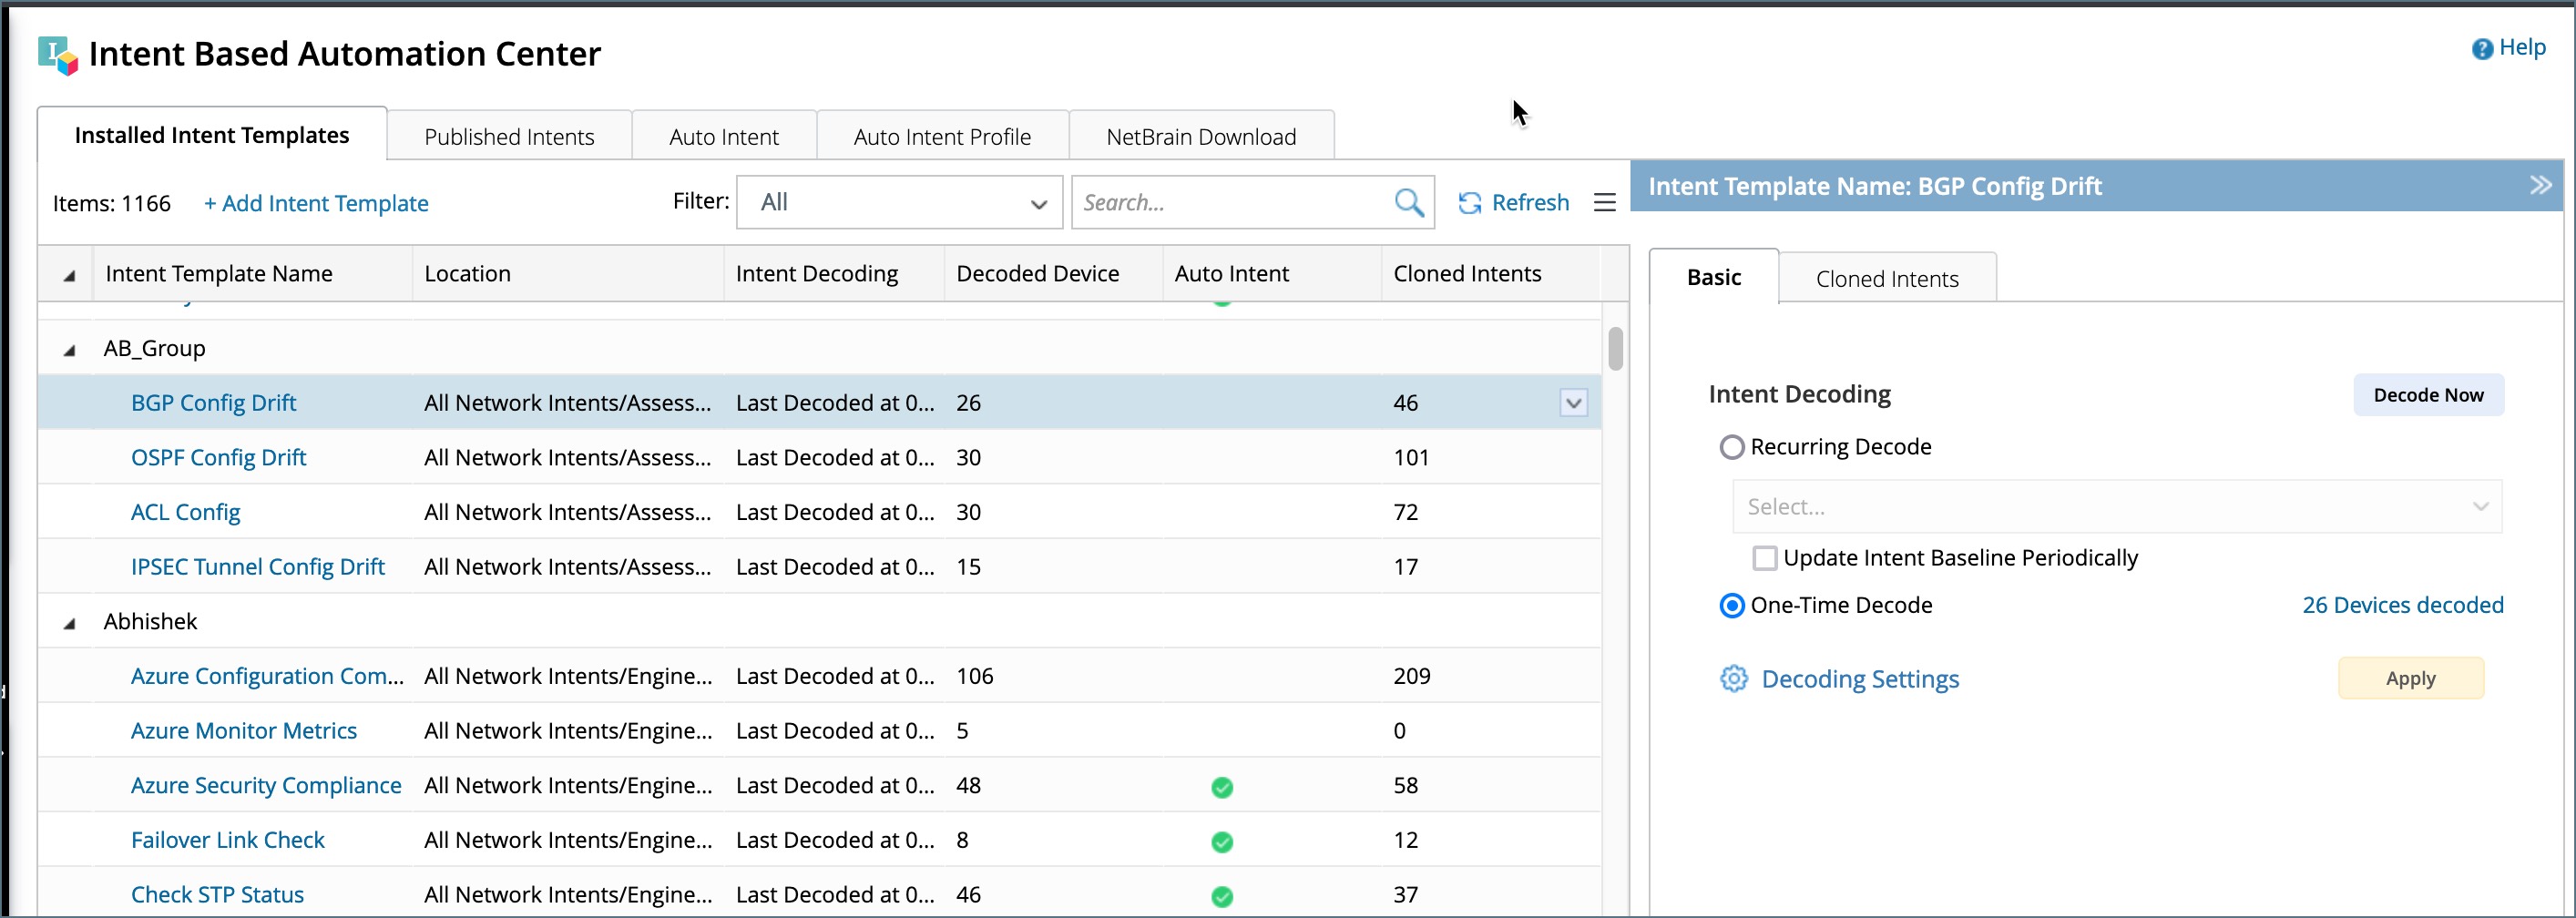Viewport: 2576px width, 918px height.
Task: Click into the Search input field
Action: pos(1230,203)
